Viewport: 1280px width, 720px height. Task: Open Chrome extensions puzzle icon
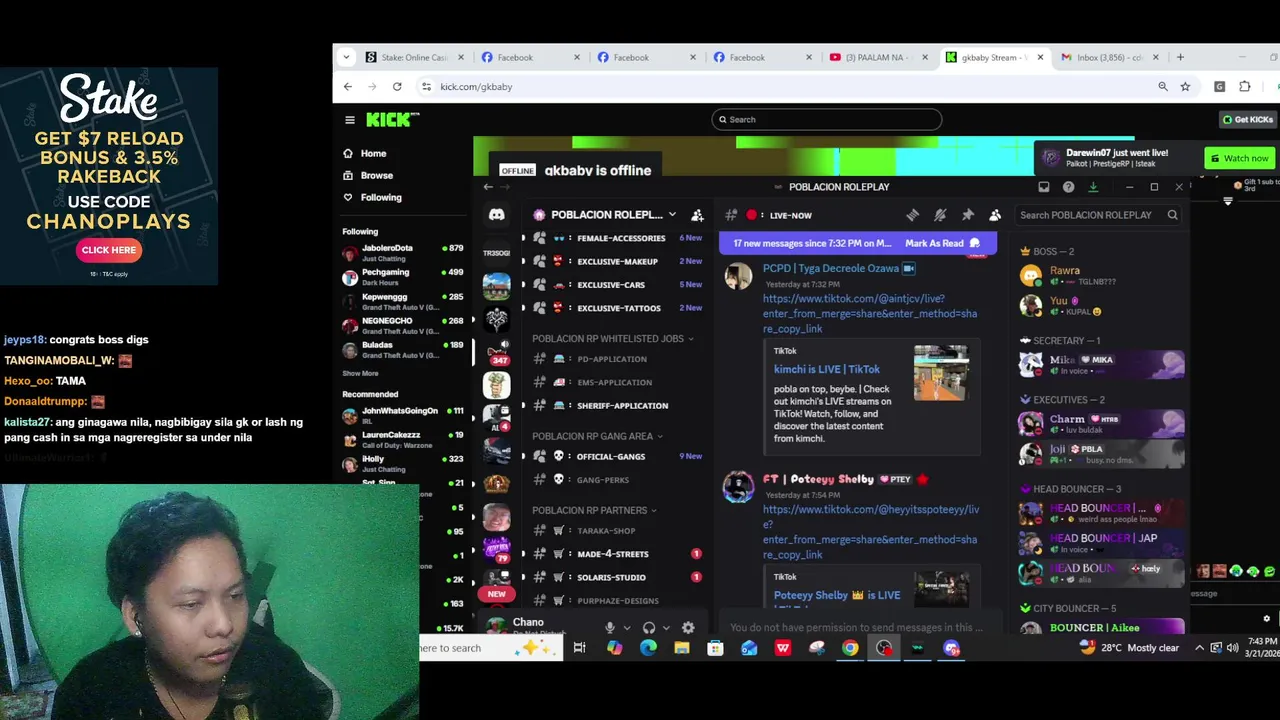(1244, 87)
